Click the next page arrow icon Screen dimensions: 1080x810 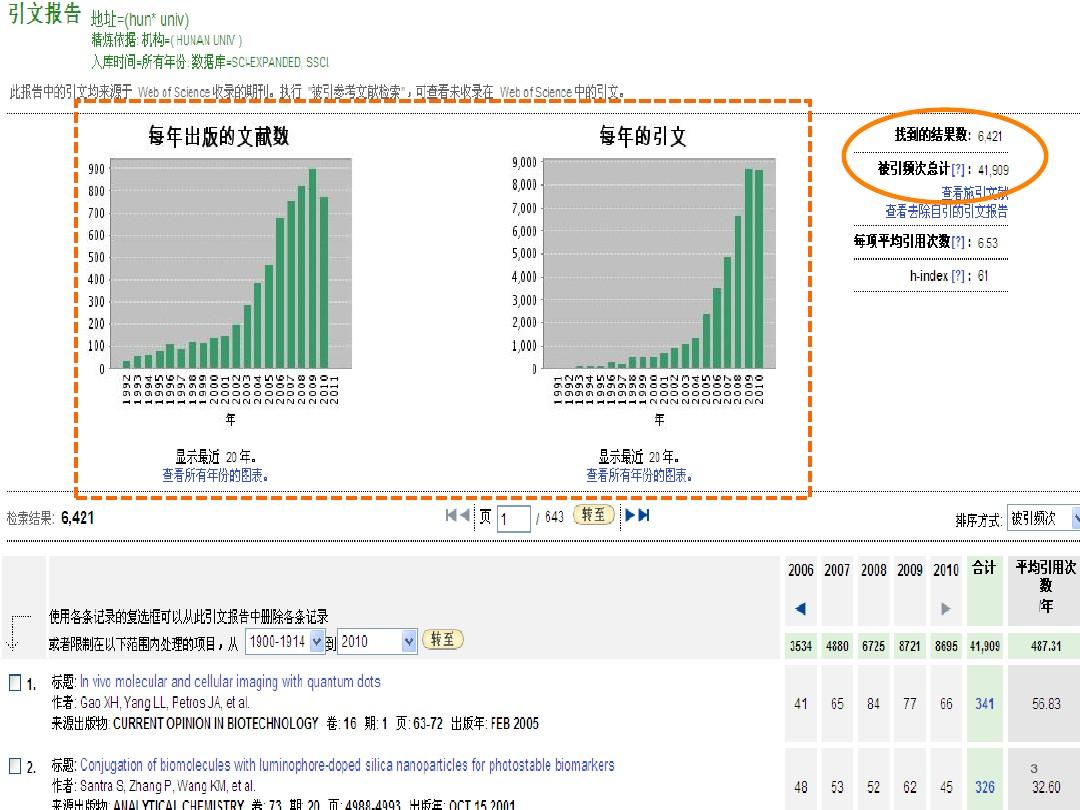[x=630, y=515]
